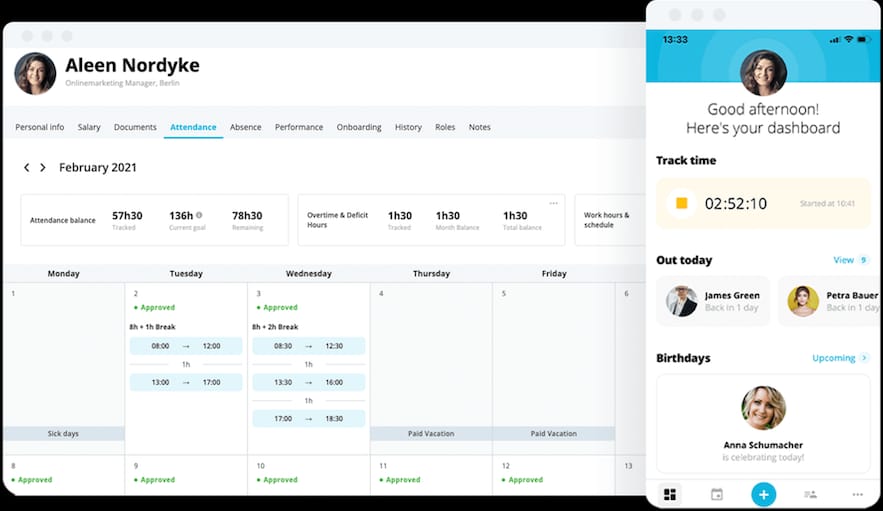This screenshot has height=511, width=883.
Task: Open dashboard grid icon in mobile nav
Action: (x=670, y=495)
